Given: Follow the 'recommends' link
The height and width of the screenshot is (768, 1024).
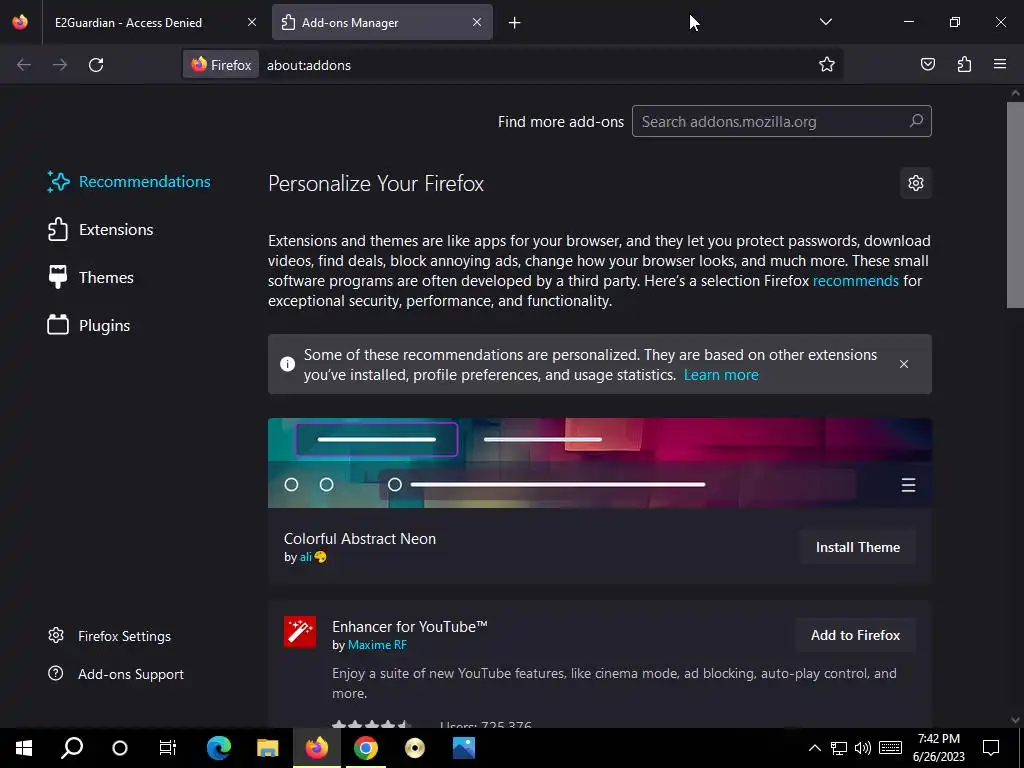Looking at the screenshot, I should [x=856, y=281].
